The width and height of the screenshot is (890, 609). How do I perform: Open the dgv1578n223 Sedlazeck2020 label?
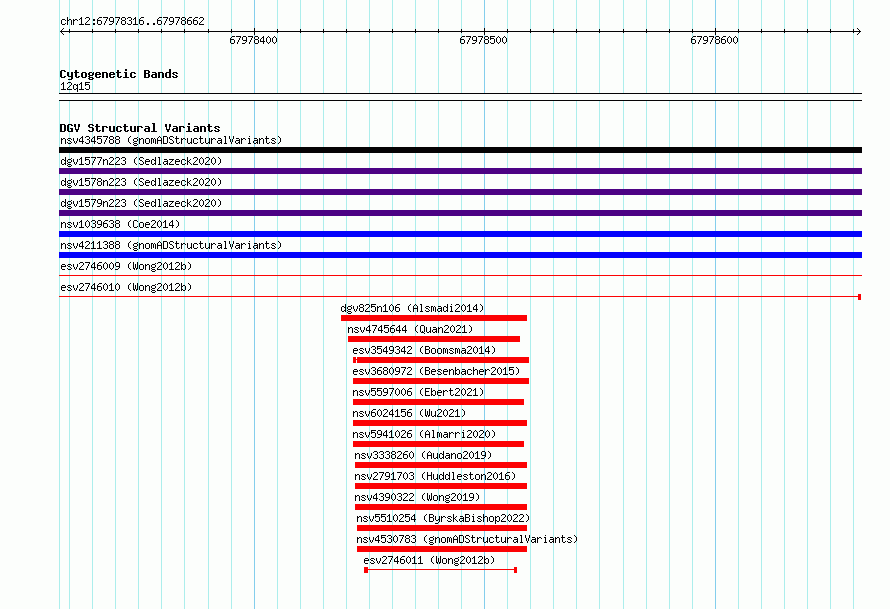(141, 182)
